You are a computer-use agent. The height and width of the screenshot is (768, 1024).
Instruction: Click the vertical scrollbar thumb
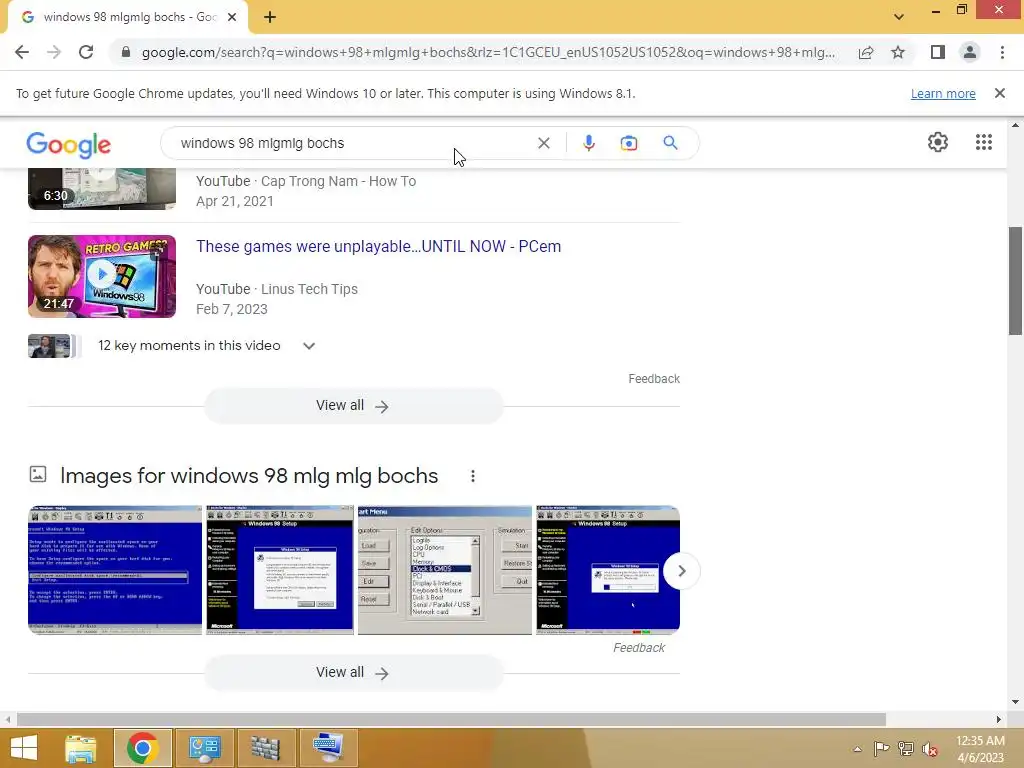tap(1015, 281)
